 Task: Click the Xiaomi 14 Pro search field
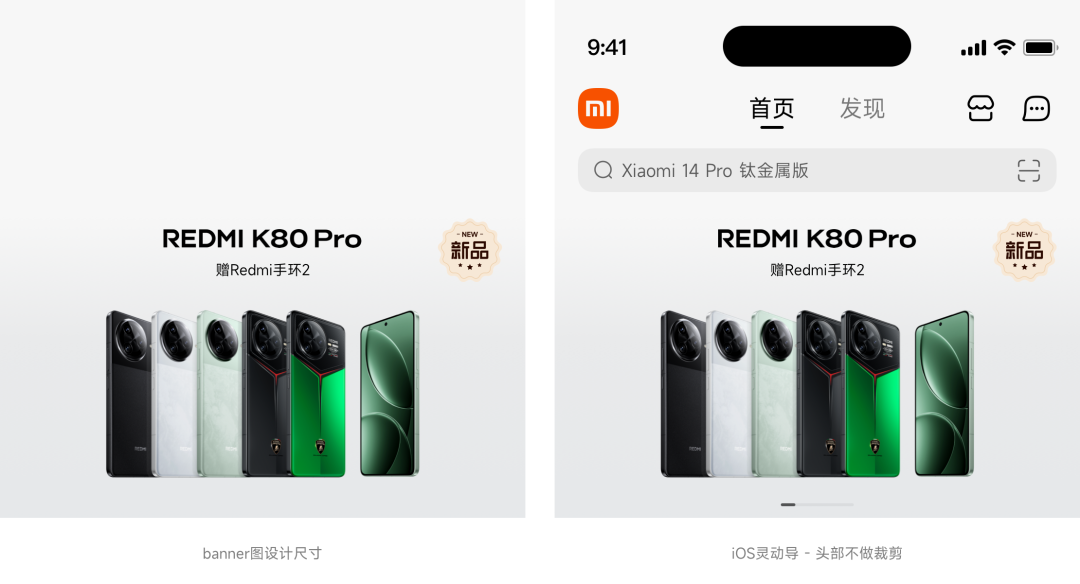[x=817, y=170]
